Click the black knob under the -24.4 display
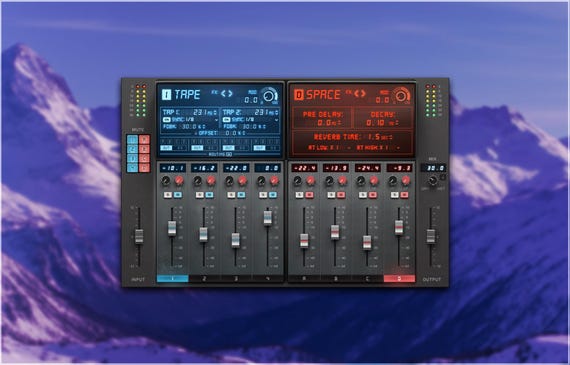The height and width of the screenshot is (365, 570). [361, 180]
